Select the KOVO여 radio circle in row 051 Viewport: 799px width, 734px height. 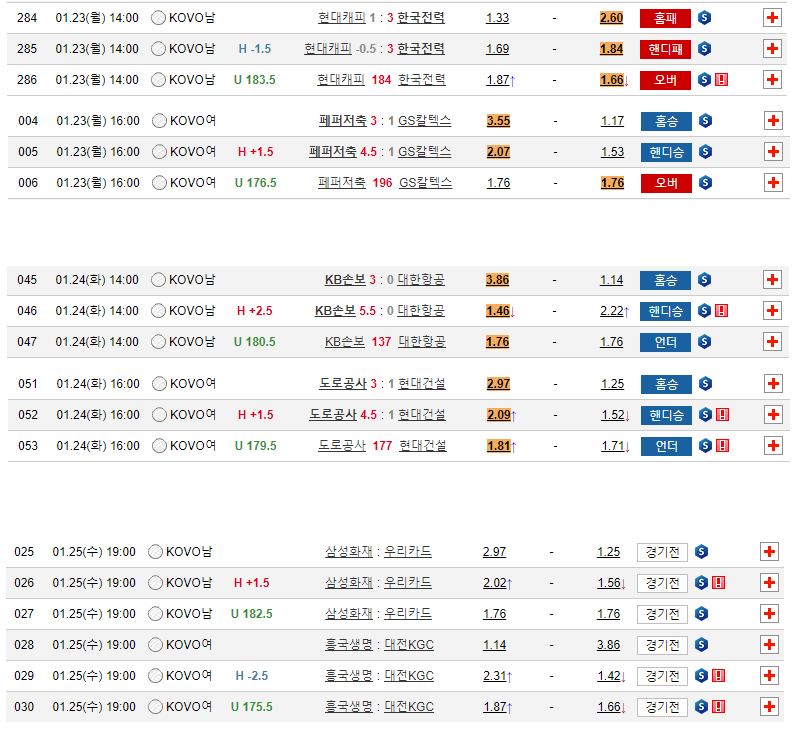click(x=159, y=384)
